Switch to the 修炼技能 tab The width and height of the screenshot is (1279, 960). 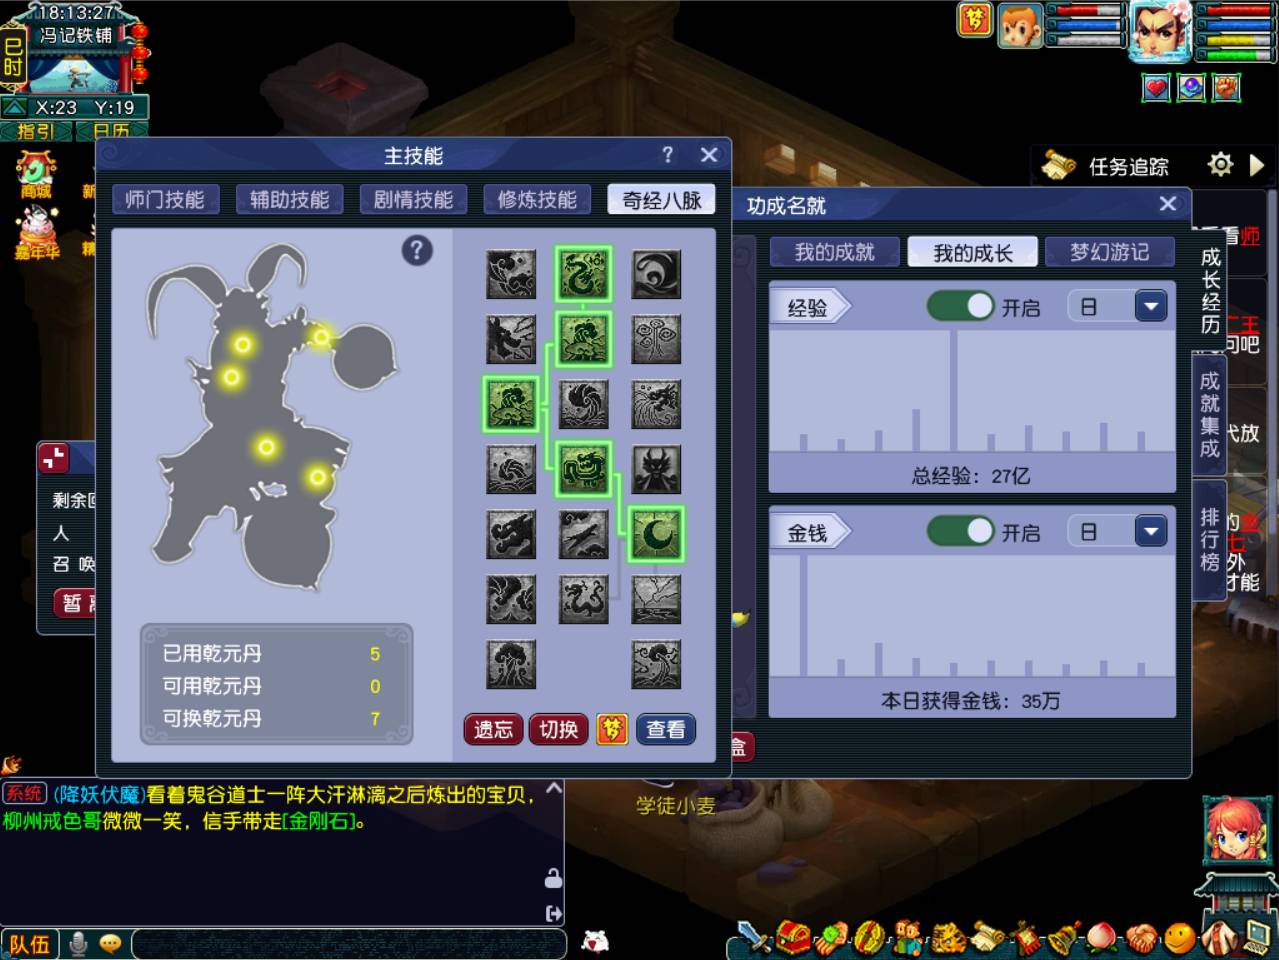pyautogui.click(x=537, y=199)
